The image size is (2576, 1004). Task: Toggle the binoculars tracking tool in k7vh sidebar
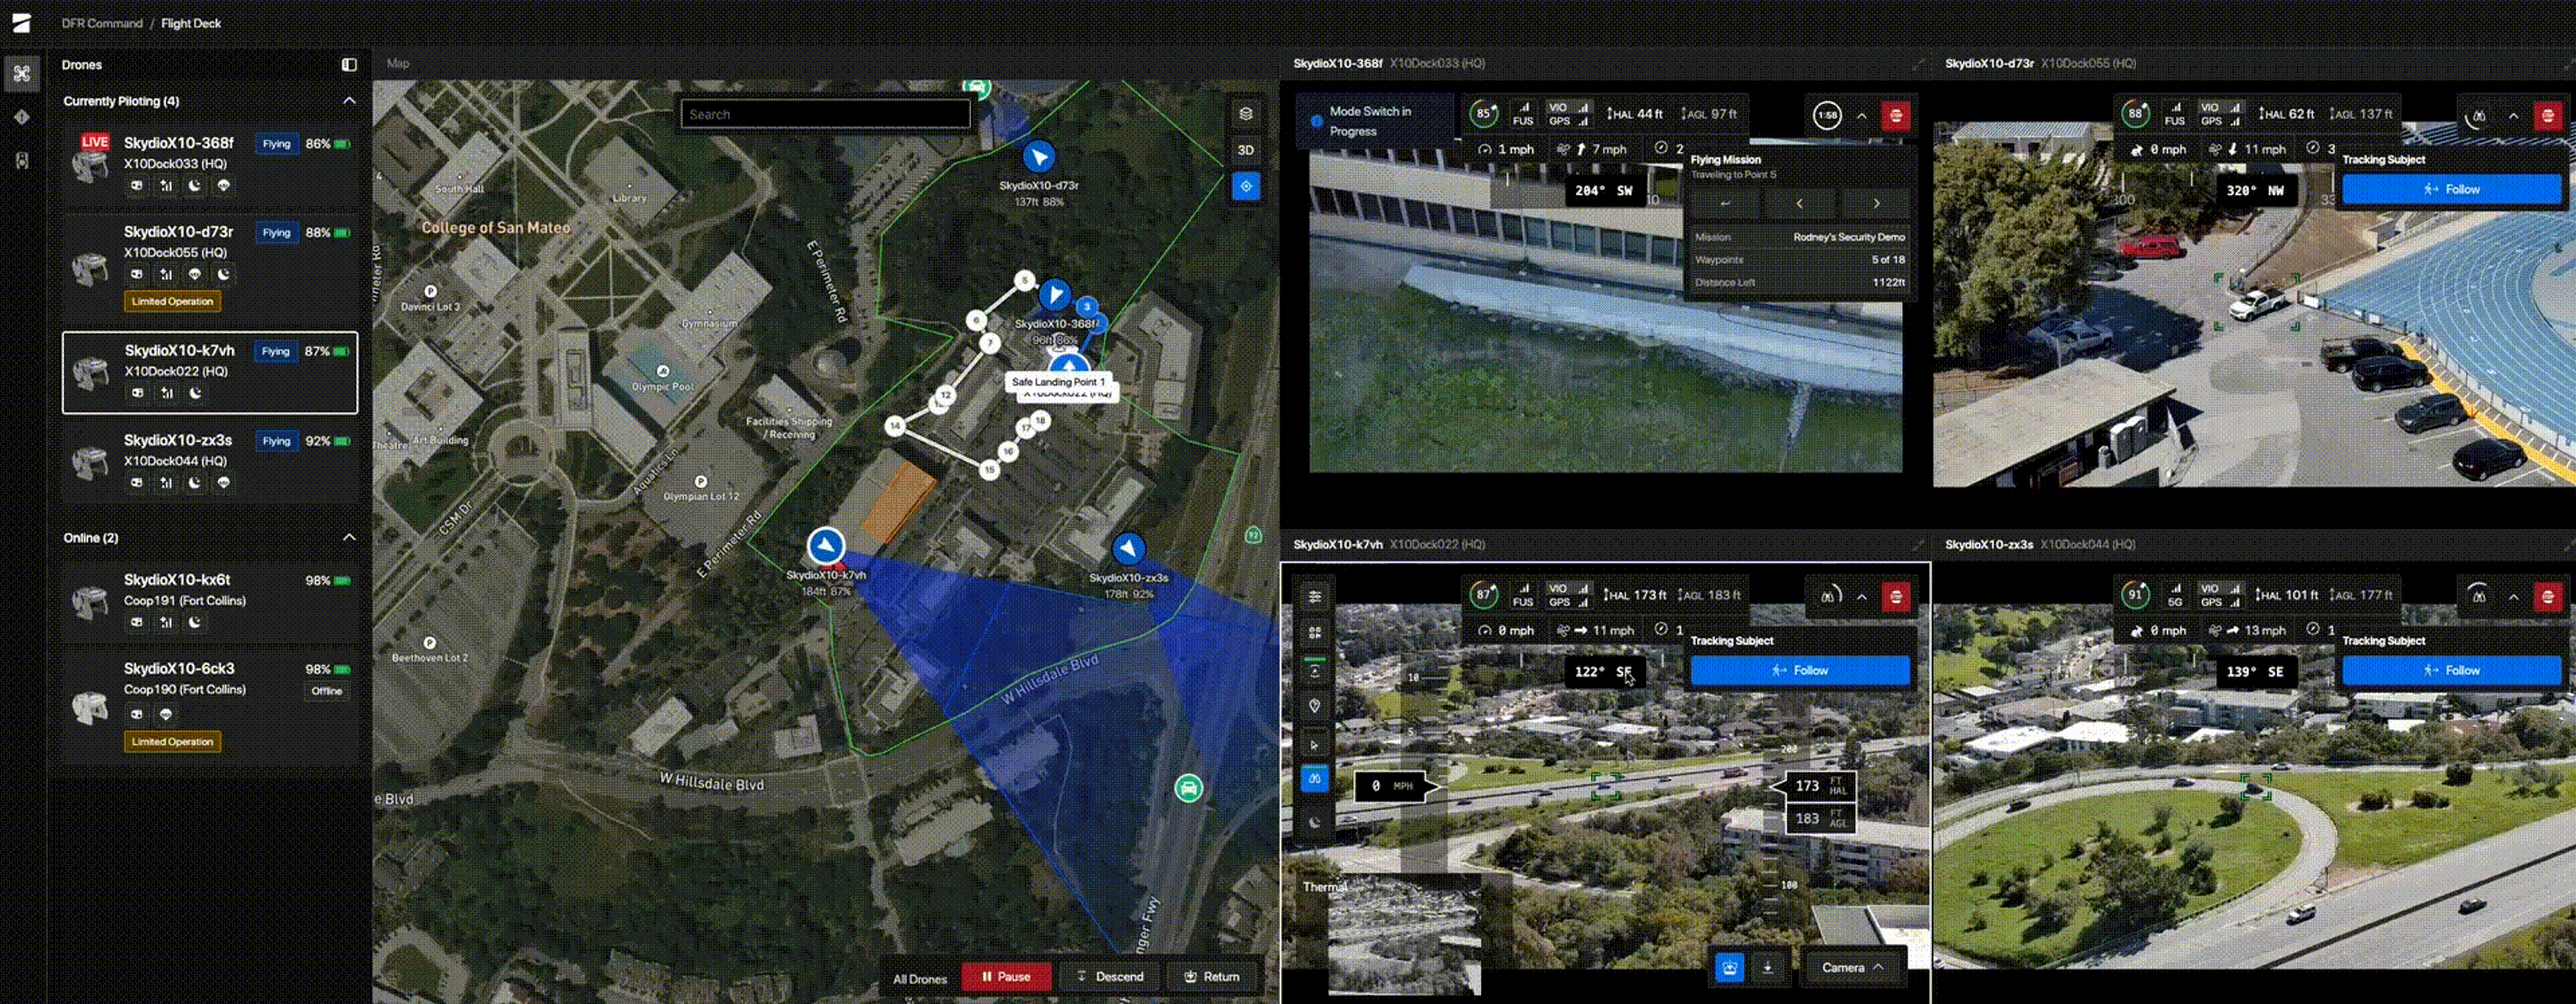click(1314, 778)
